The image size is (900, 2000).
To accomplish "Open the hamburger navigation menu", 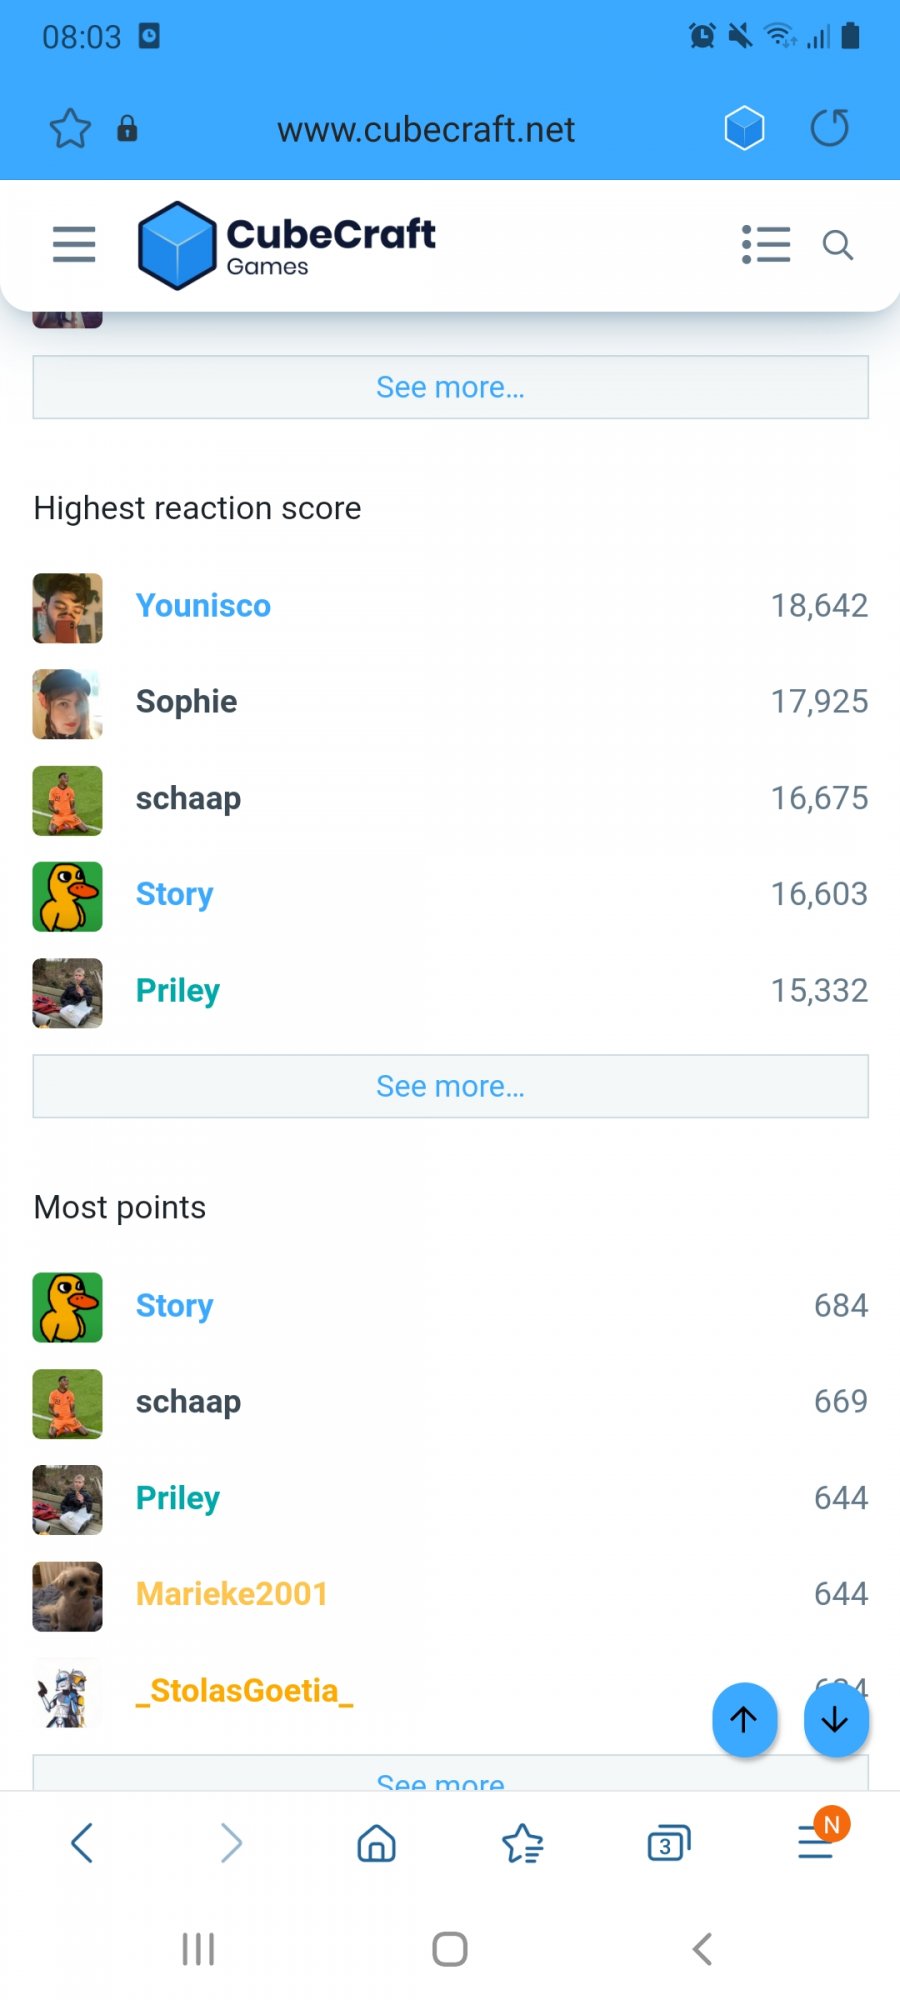I will point(74,244).
